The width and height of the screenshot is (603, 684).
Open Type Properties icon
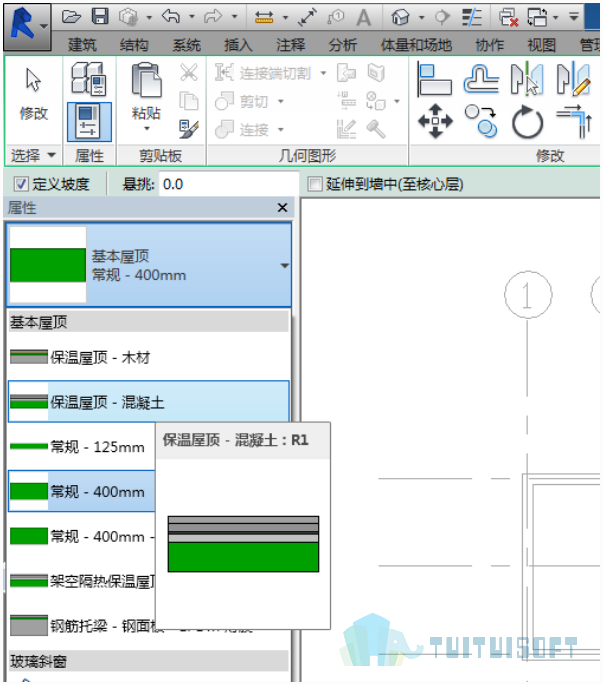point(89,79)
